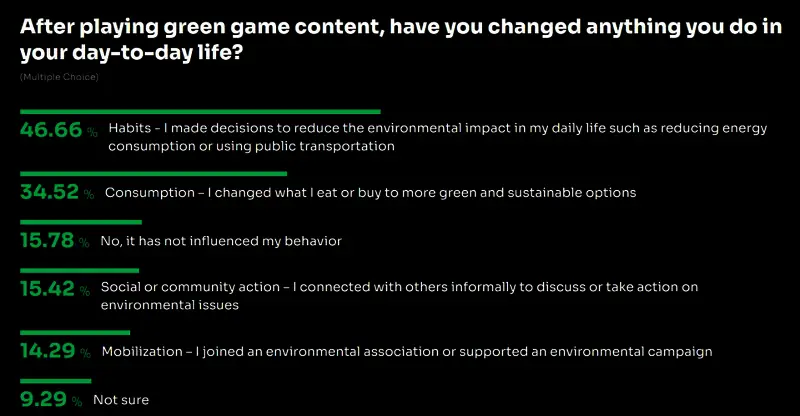Screen dimensions: 800x416
Task: Click the green bar above 14.29%
Action: click(75, 332)
